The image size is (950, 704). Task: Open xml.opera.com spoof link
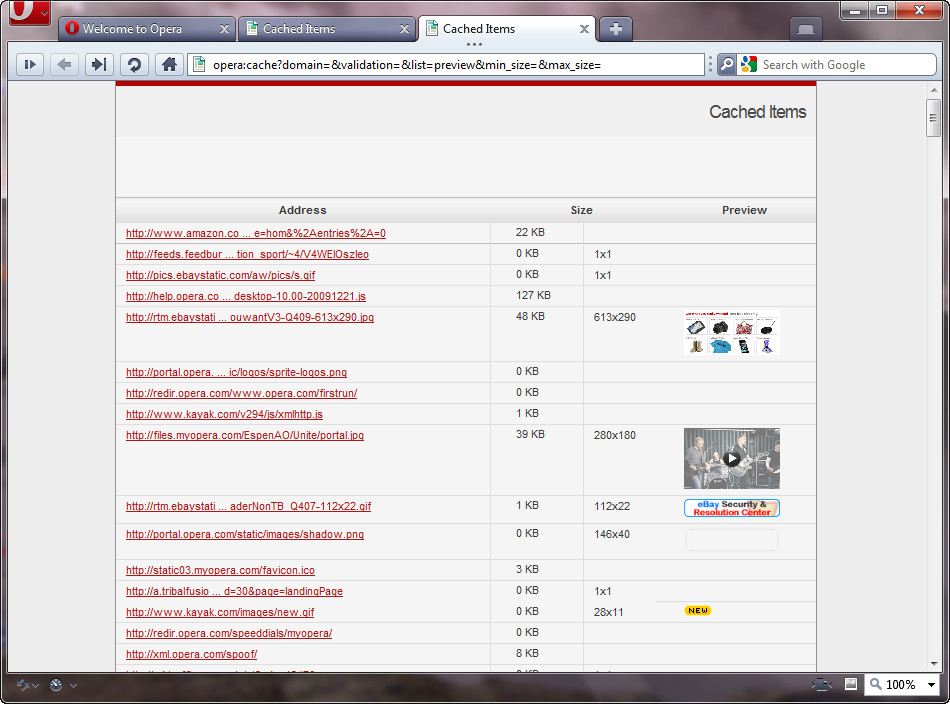tap(191, 654)
